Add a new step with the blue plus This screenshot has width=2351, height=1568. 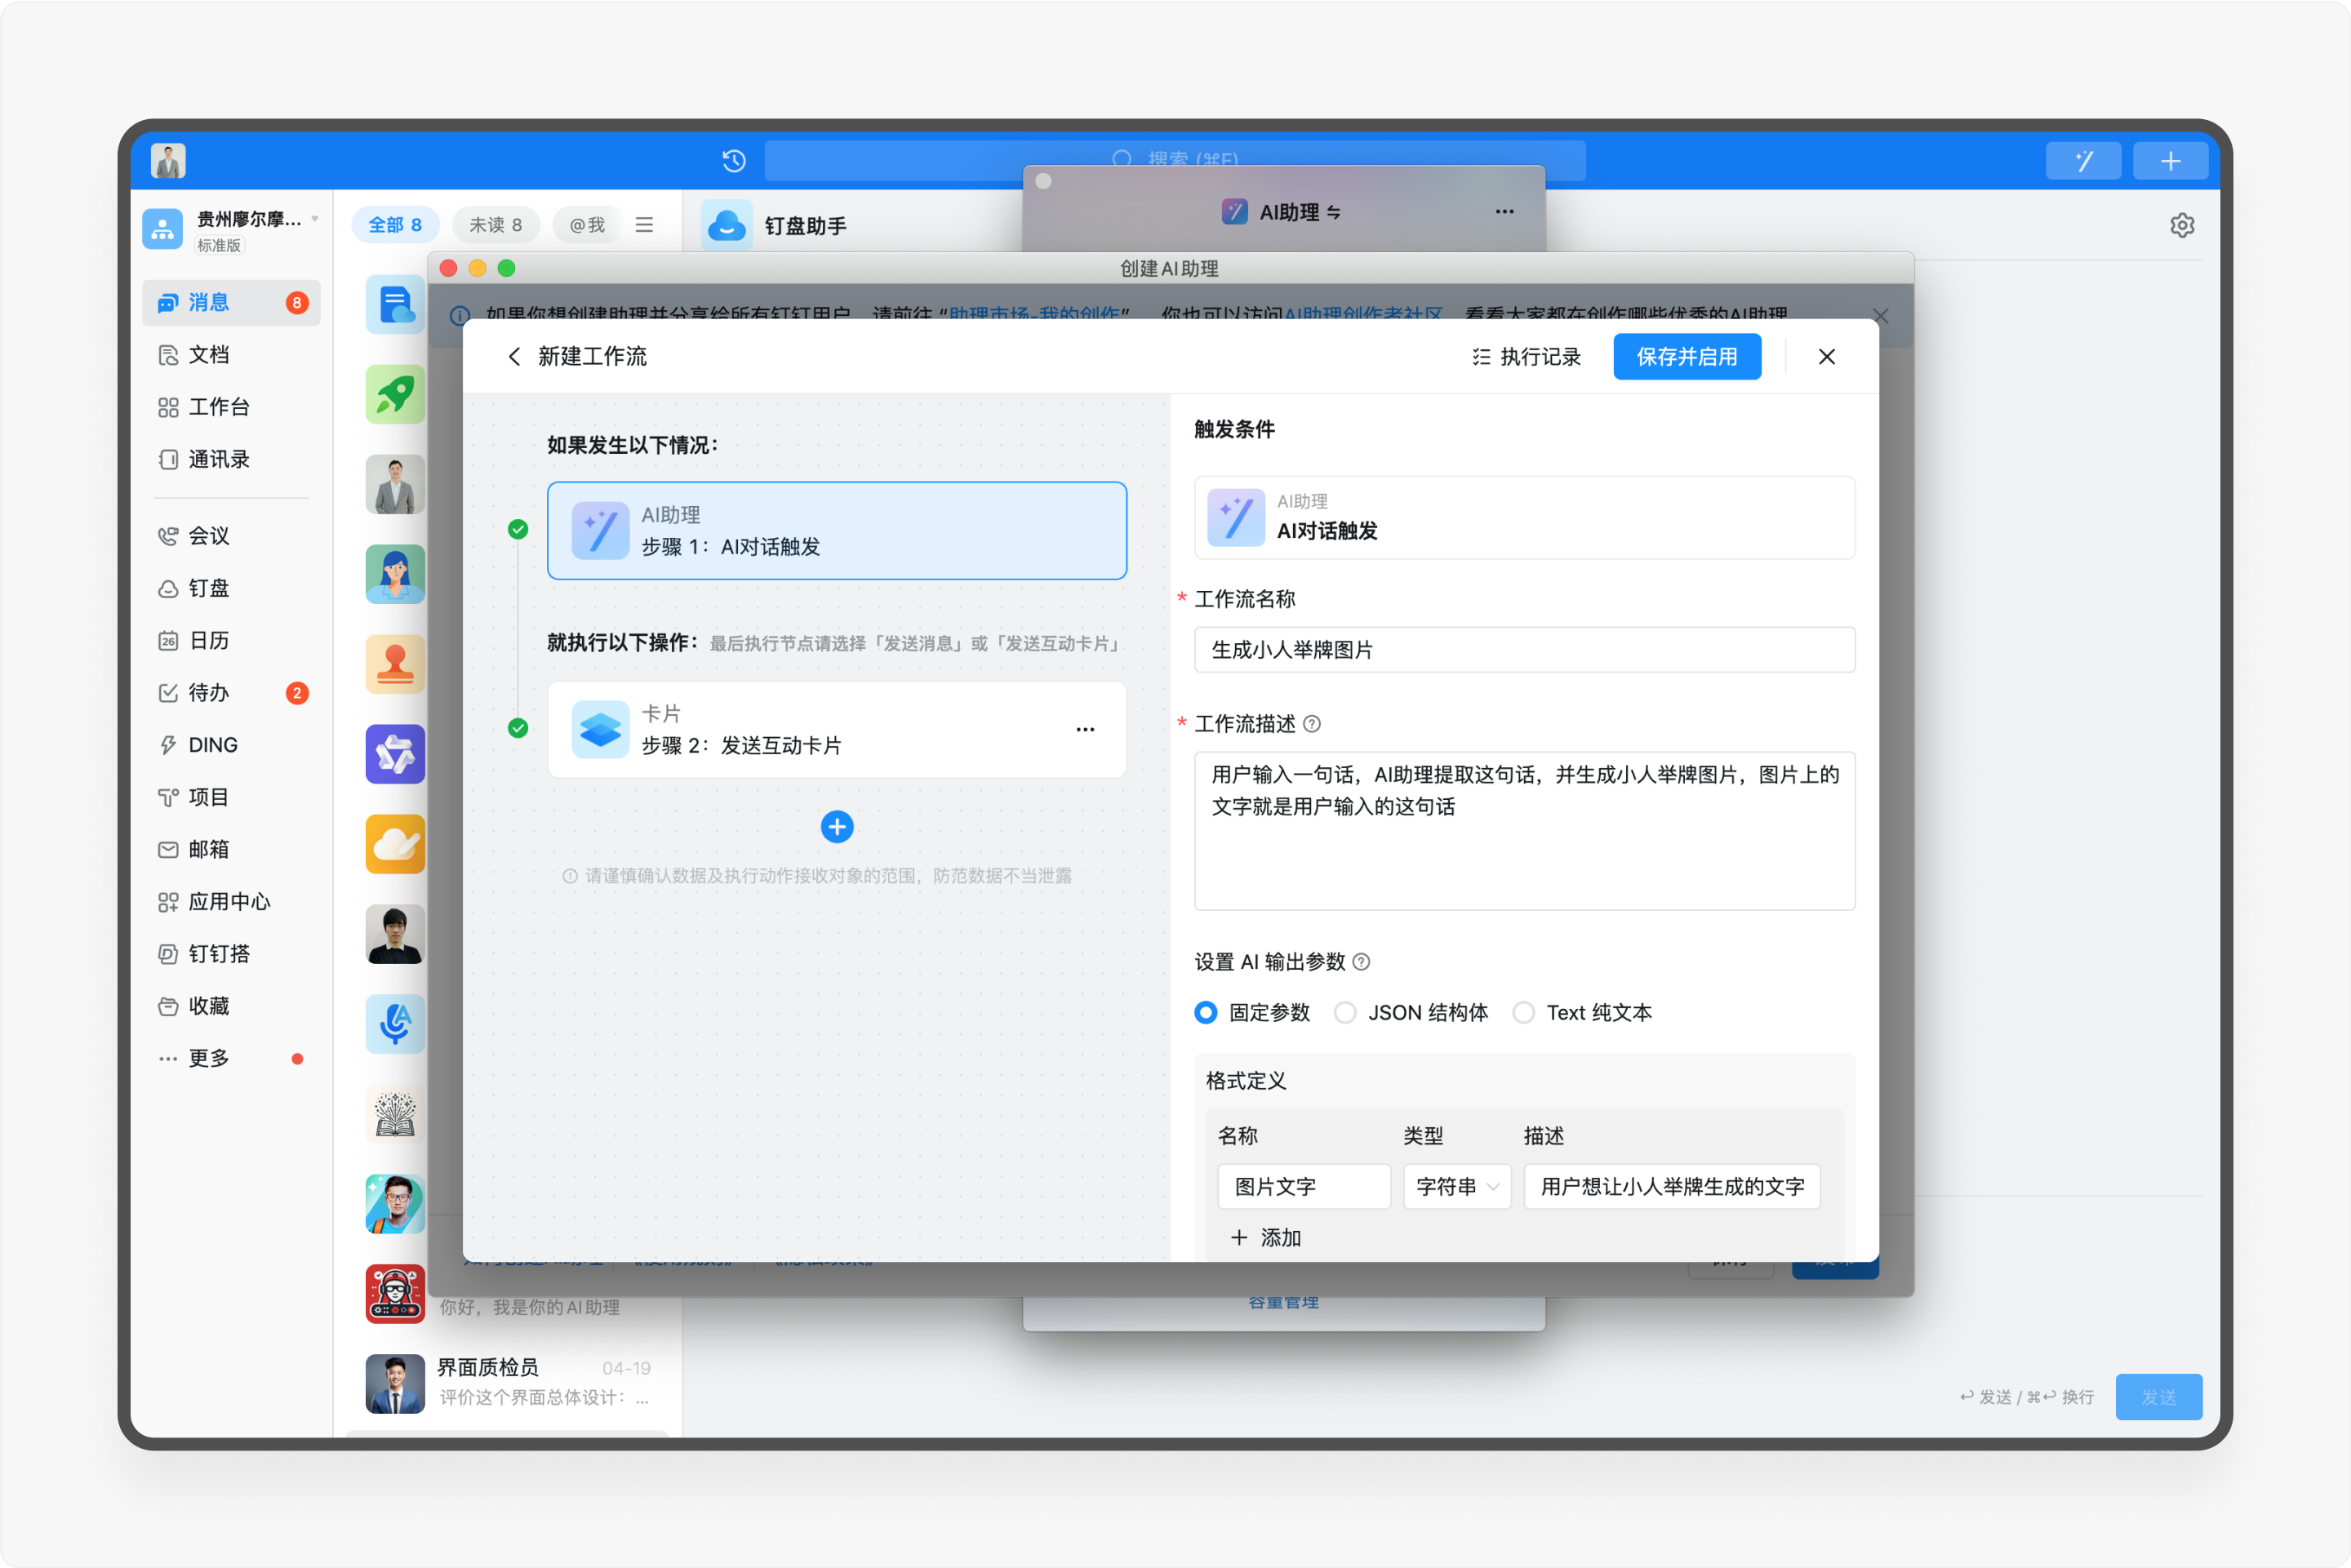pyautogui.click(x=836, y=827)
